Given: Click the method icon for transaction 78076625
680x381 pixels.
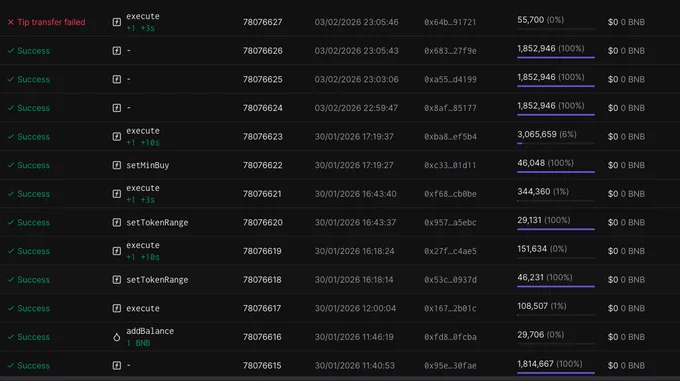Looking at the screenshot, I should pyautogui.click(x=117, y=79).
